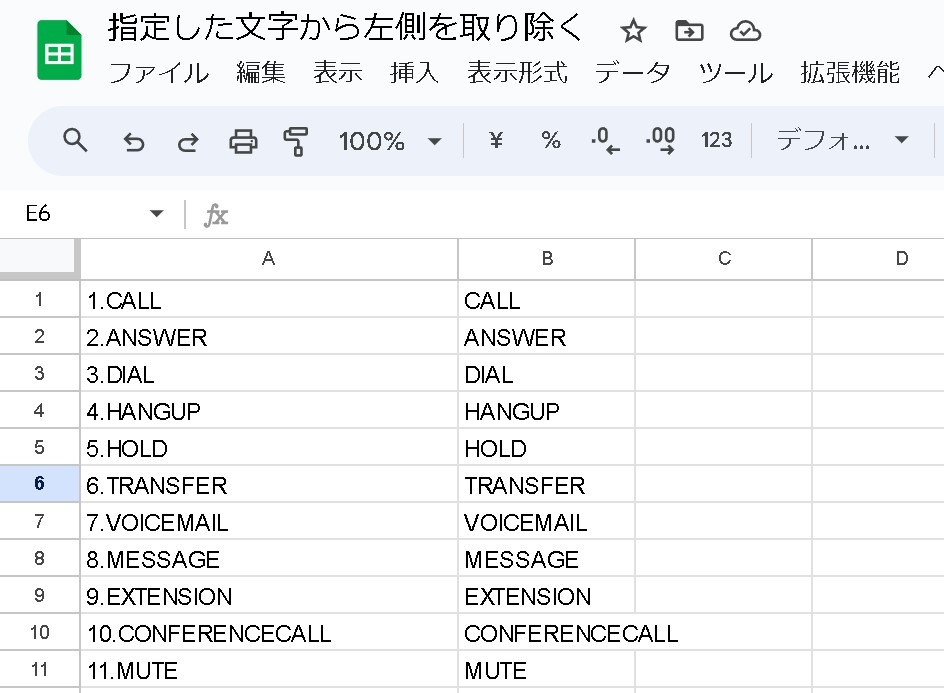Increase decimal places

click(662, 141)
